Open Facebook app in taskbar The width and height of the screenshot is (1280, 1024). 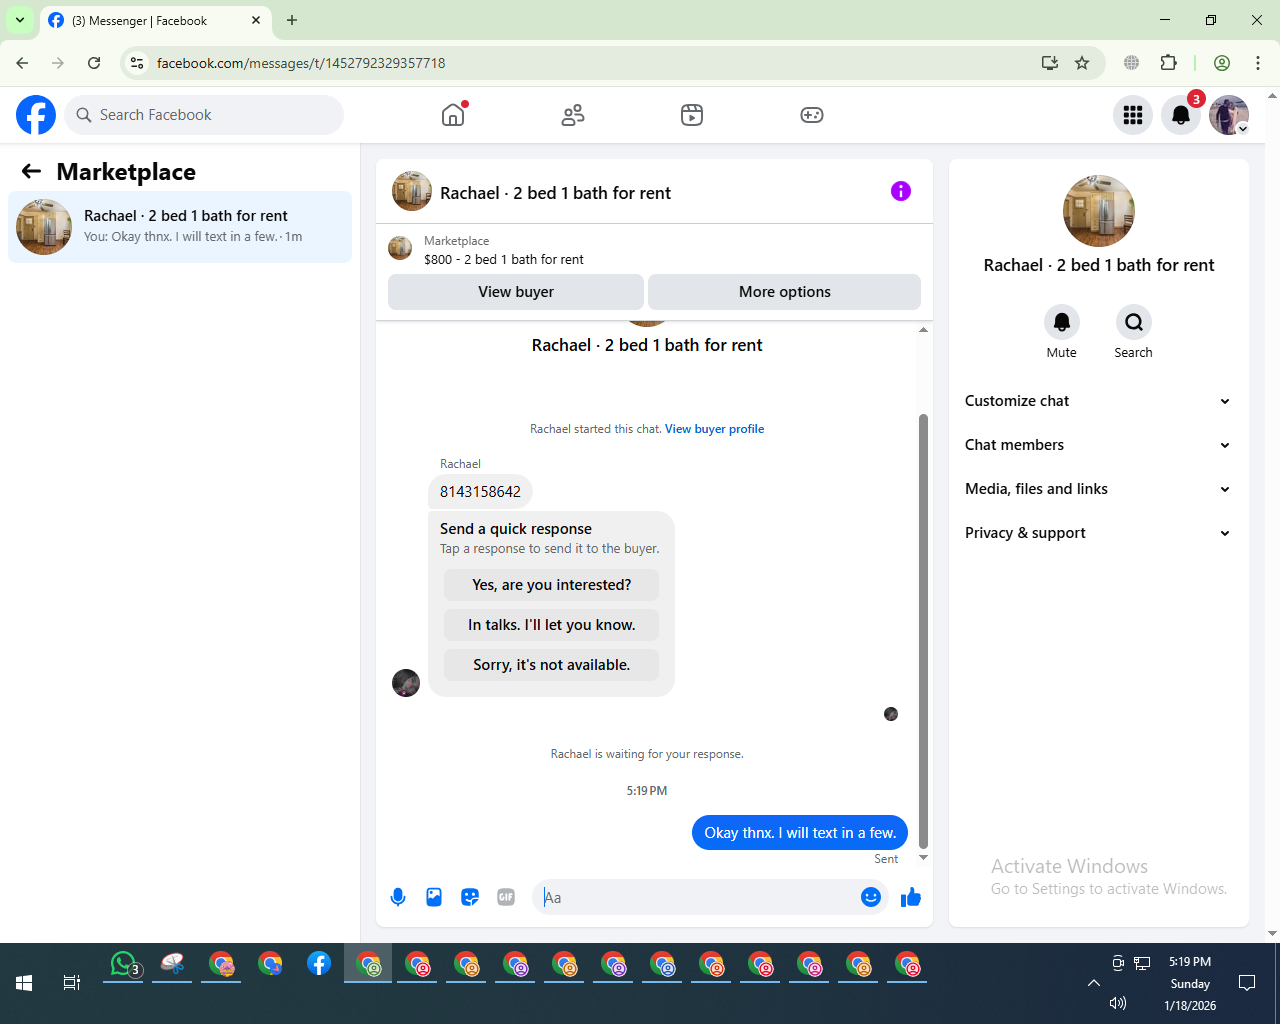[x=319, y=964]
